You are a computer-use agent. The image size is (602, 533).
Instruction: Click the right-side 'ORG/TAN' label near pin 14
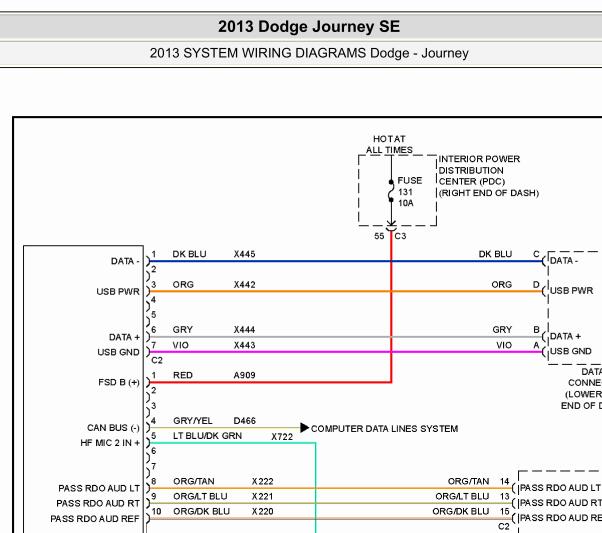tap(468, 482)
